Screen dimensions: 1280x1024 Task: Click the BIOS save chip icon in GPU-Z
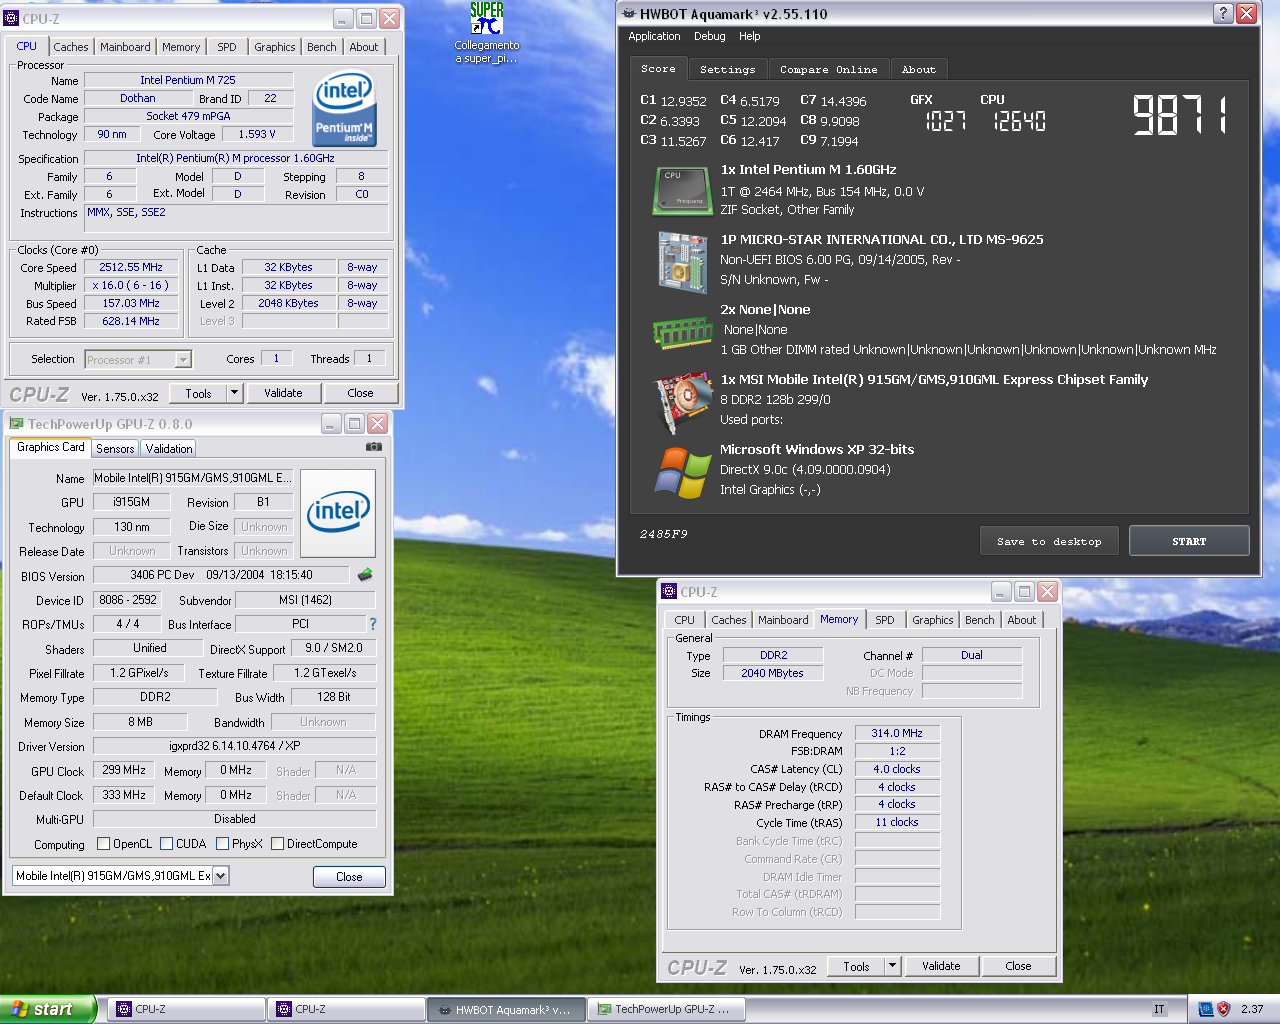click(365, 574)
